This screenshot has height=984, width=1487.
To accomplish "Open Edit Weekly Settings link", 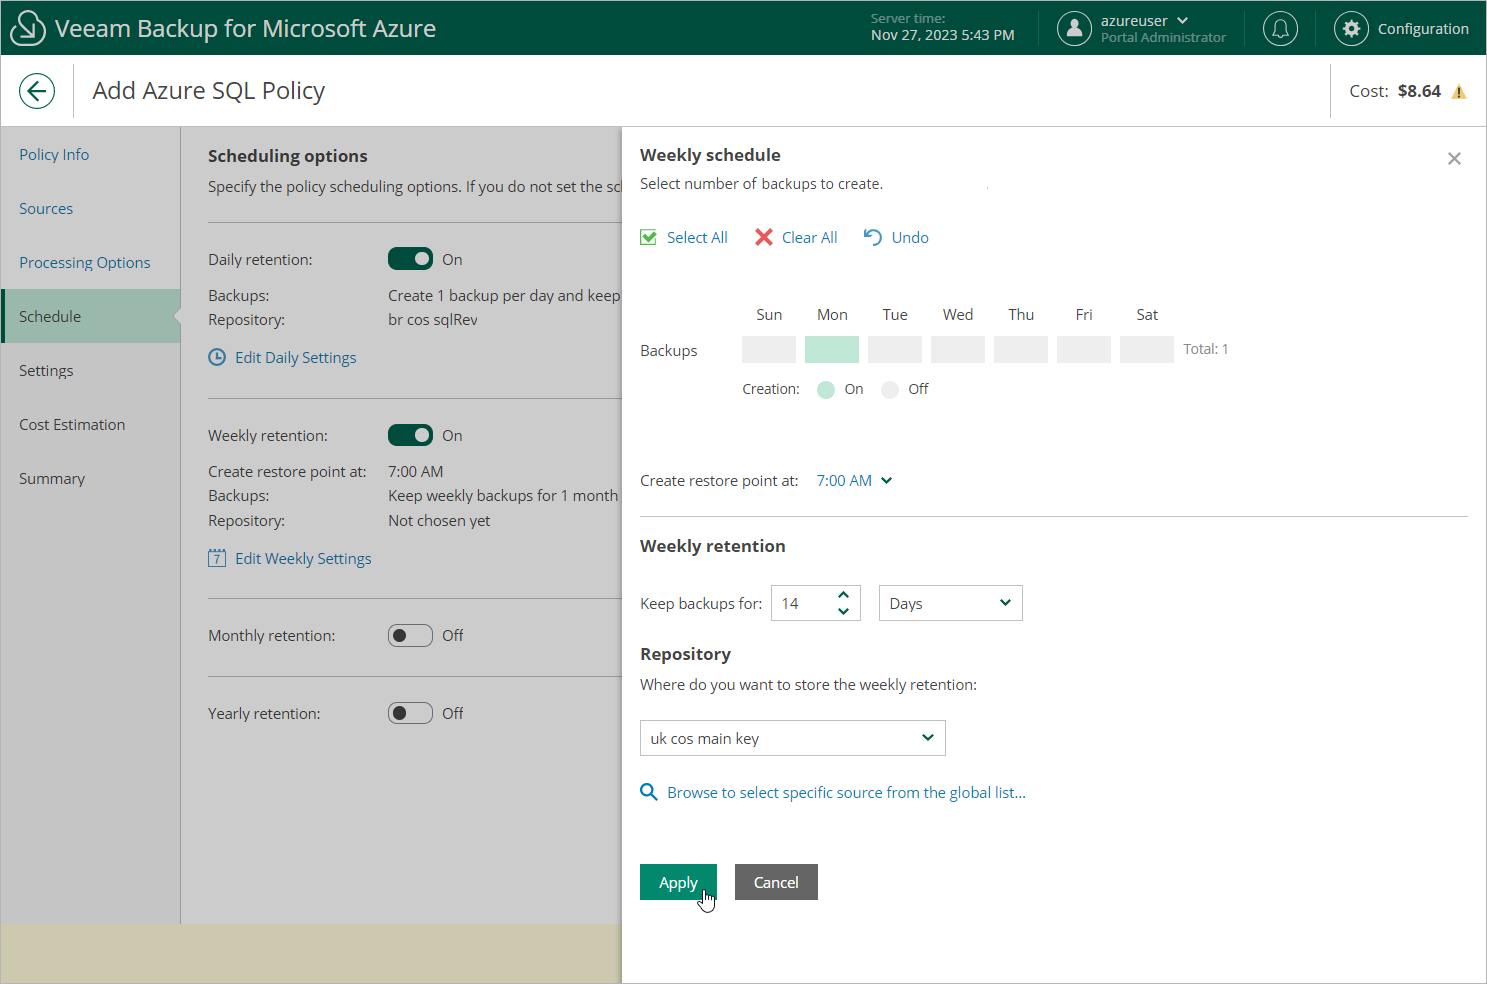I will 303,558.
